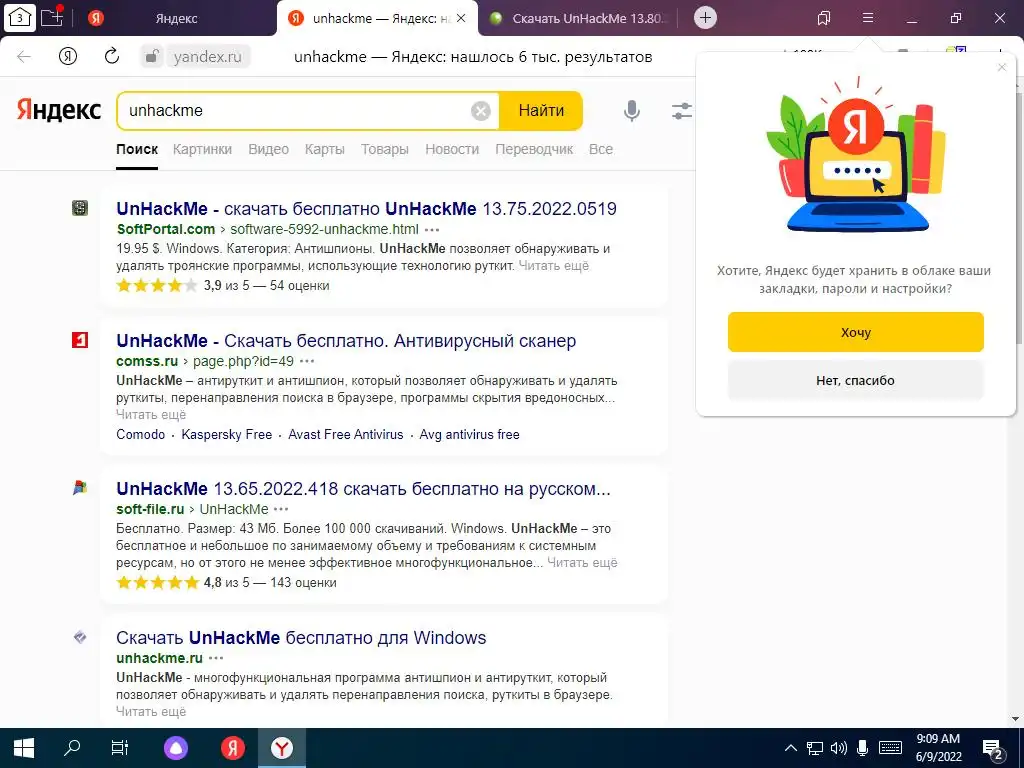This screenshot has height=768, width=1024.
Task: Click the padlock site security icon
Action: pos(152,57)
